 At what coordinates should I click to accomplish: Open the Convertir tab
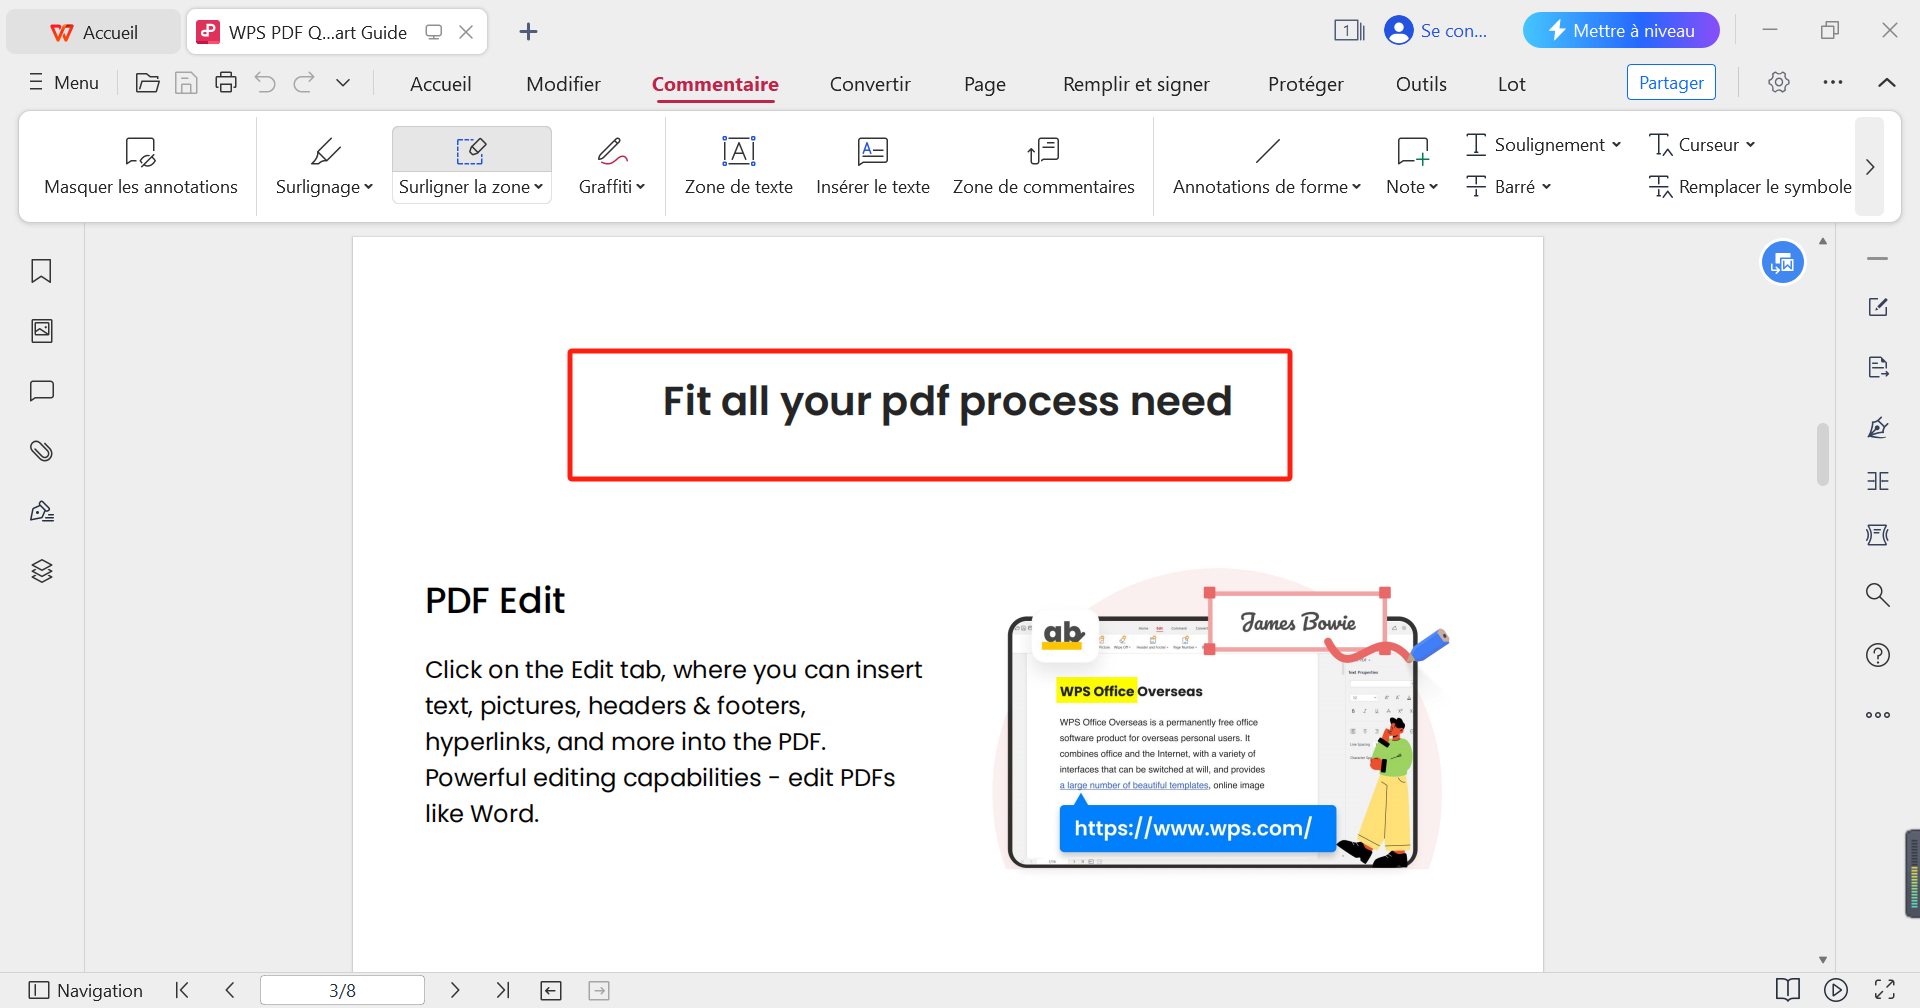click(870, 84)
